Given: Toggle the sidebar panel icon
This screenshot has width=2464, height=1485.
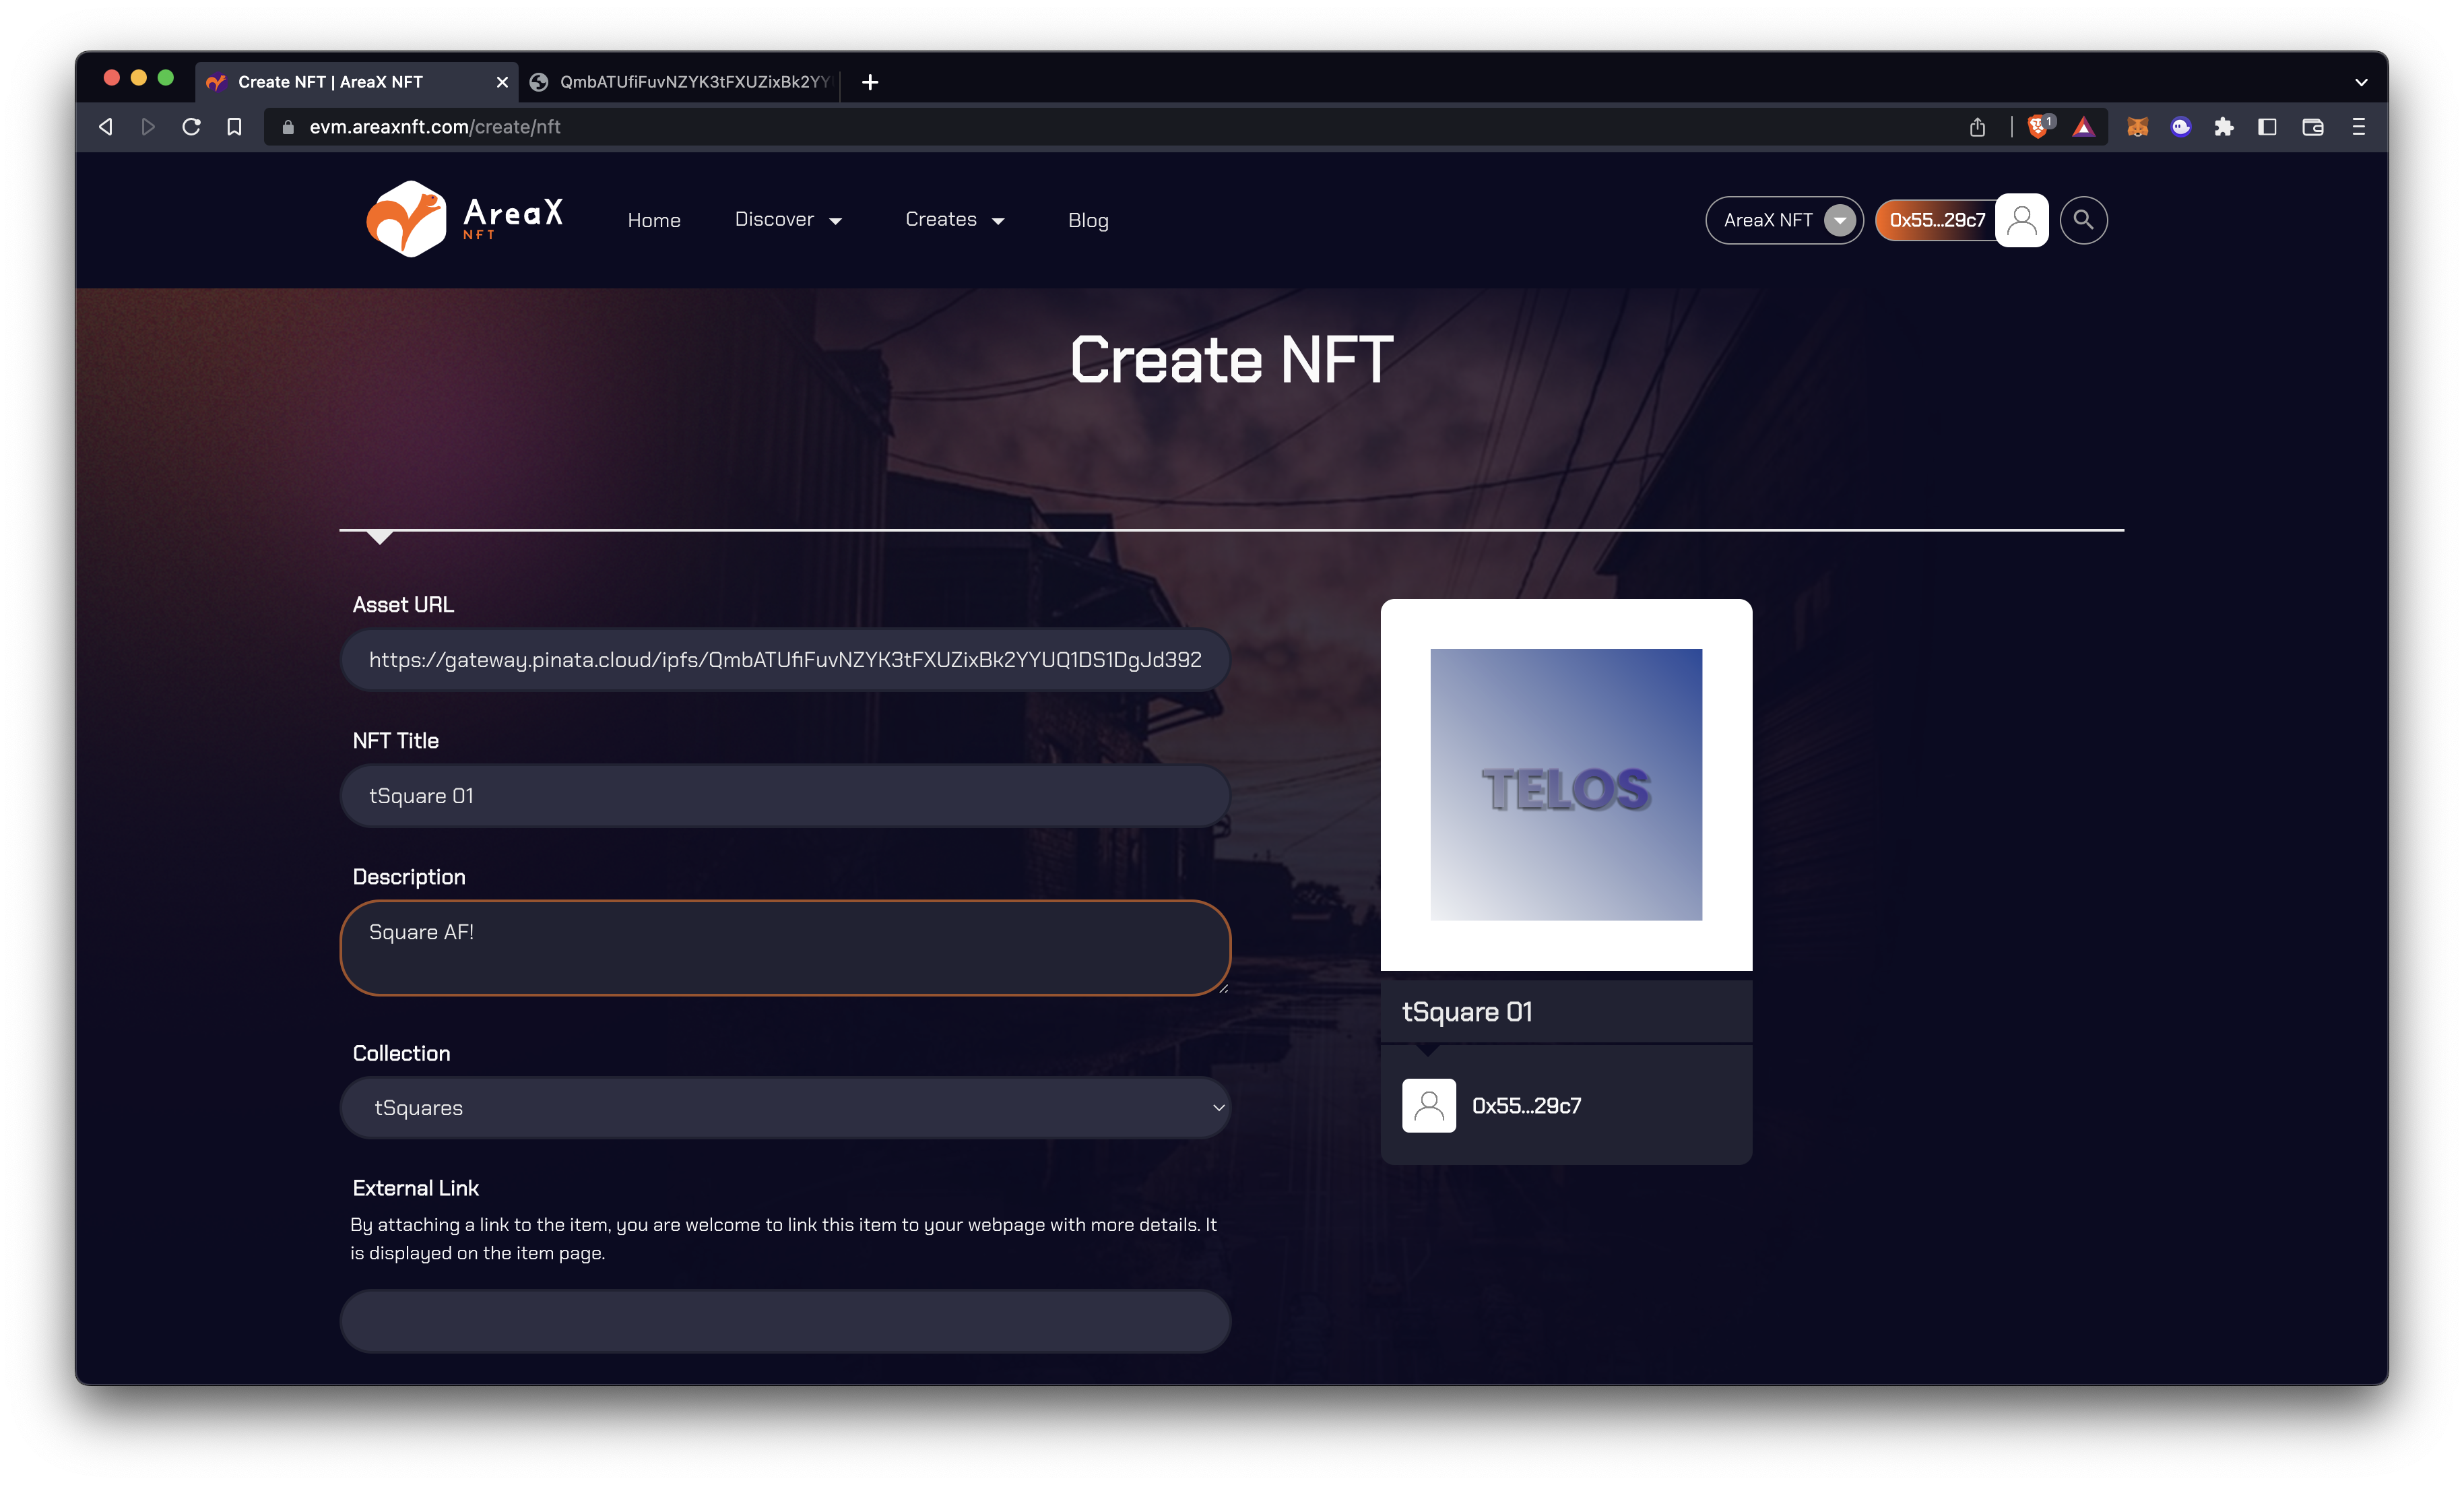Looking at the screenshot, I should tap(2267, 127).
